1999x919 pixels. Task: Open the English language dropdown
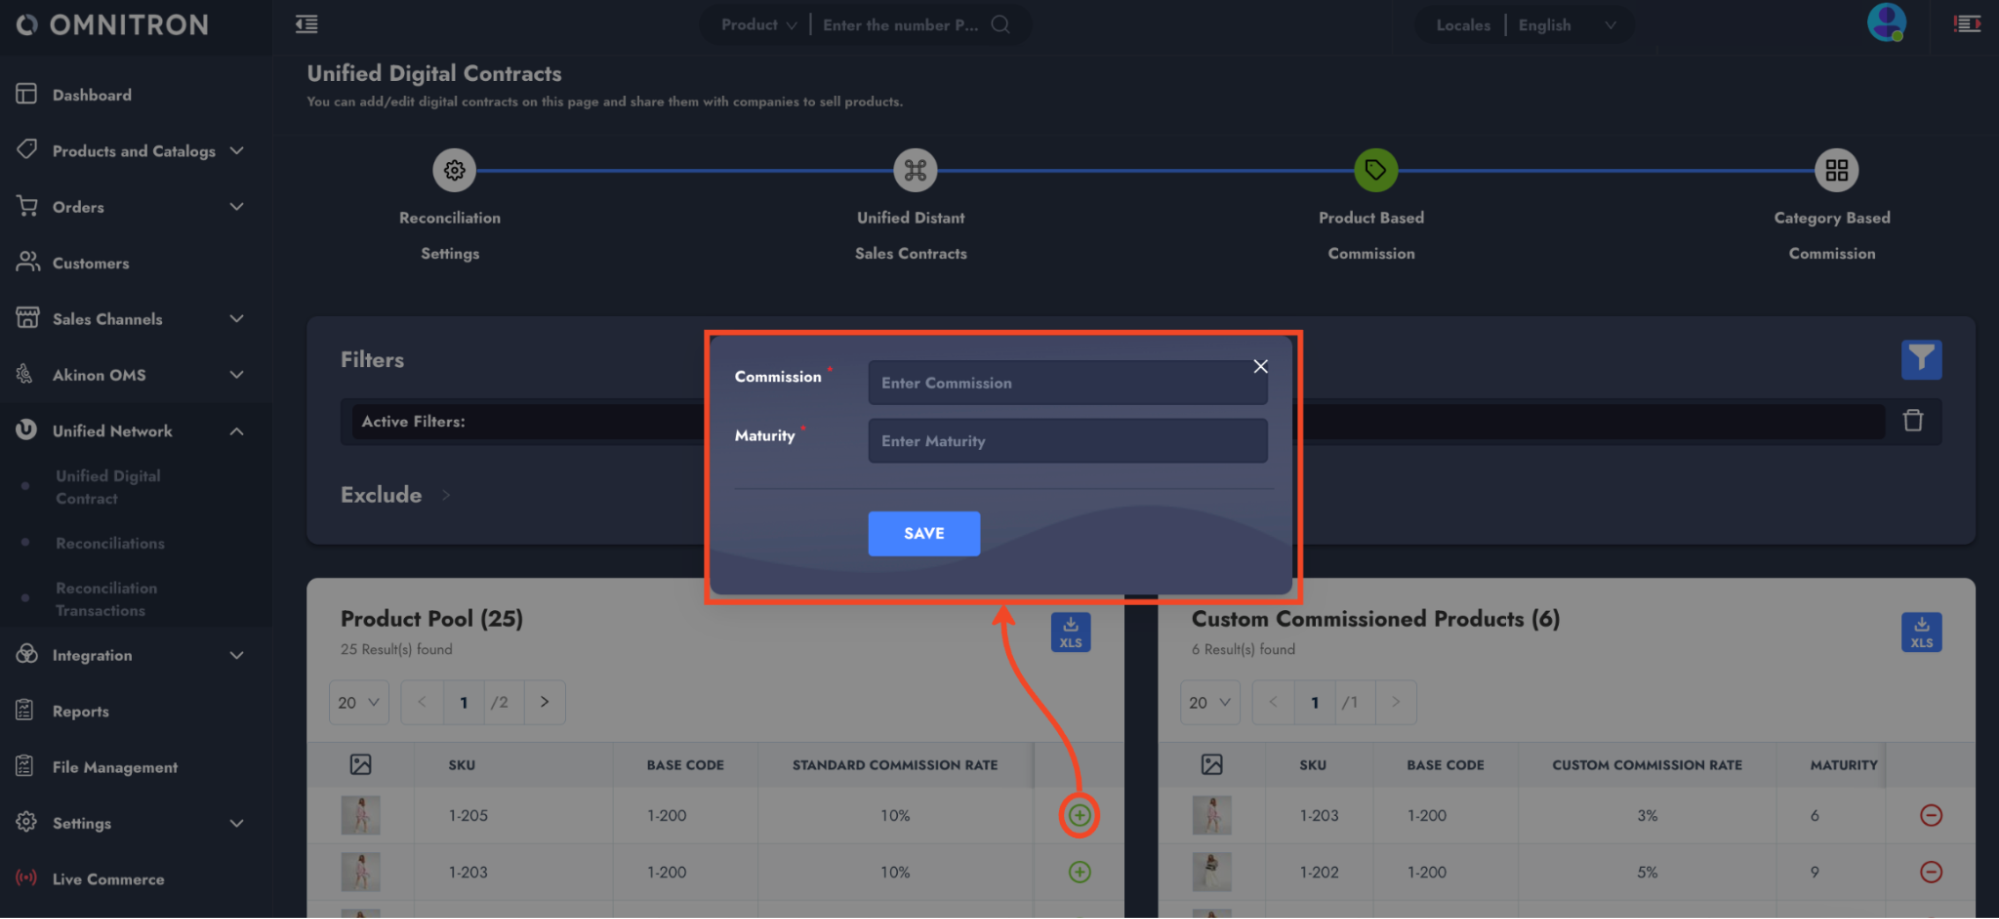point(1565,26)
